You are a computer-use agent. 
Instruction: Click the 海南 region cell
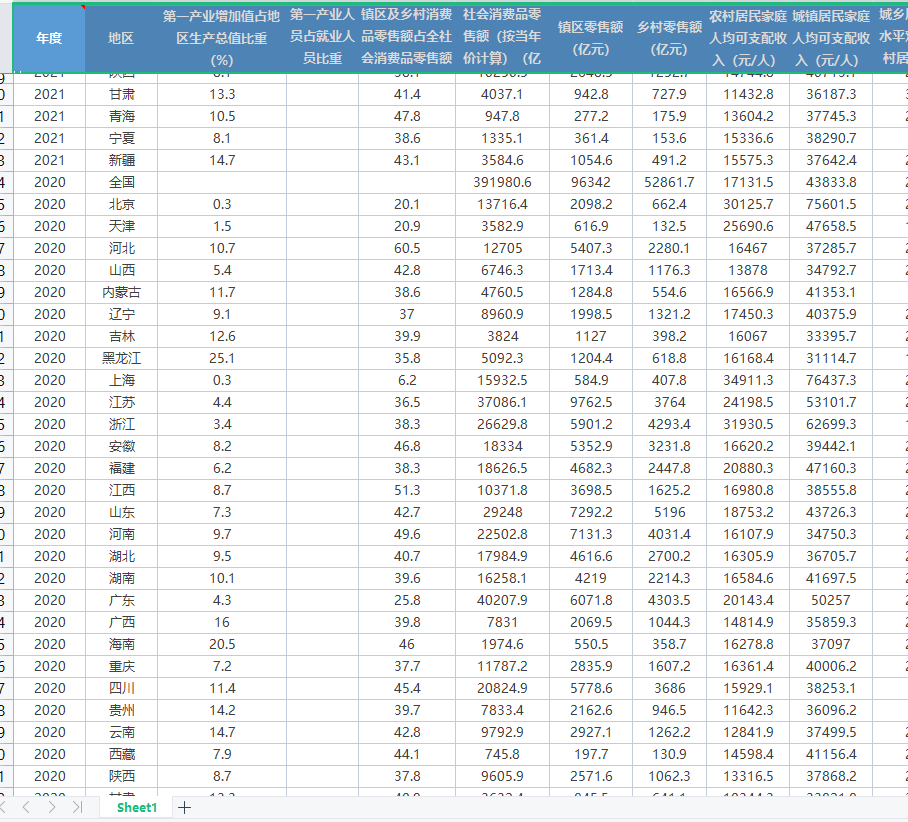pos(121,645)
